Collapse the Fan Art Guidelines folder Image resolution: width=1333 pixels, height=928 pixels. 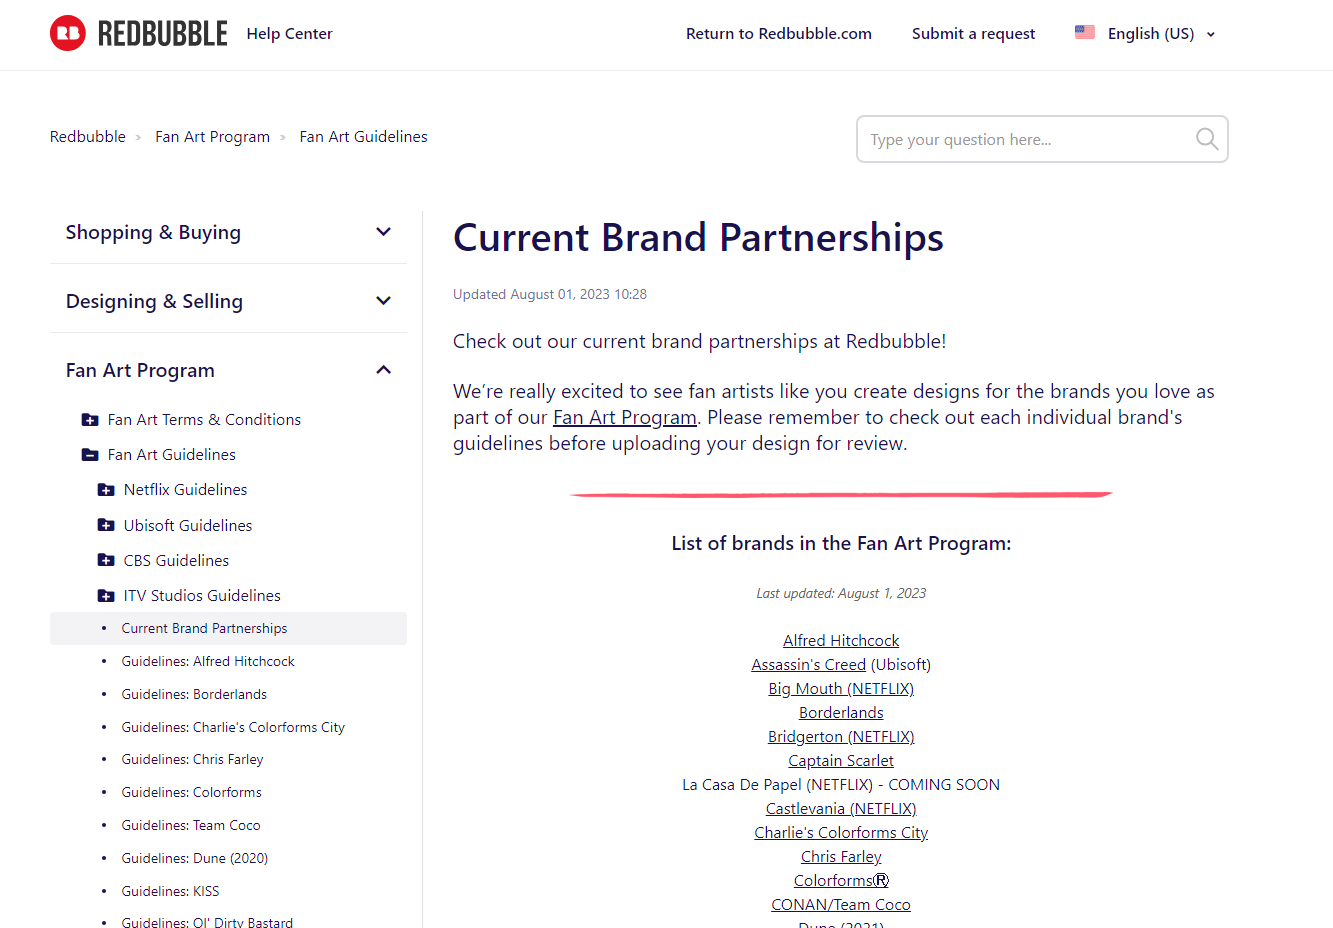(x=90, y=455)
